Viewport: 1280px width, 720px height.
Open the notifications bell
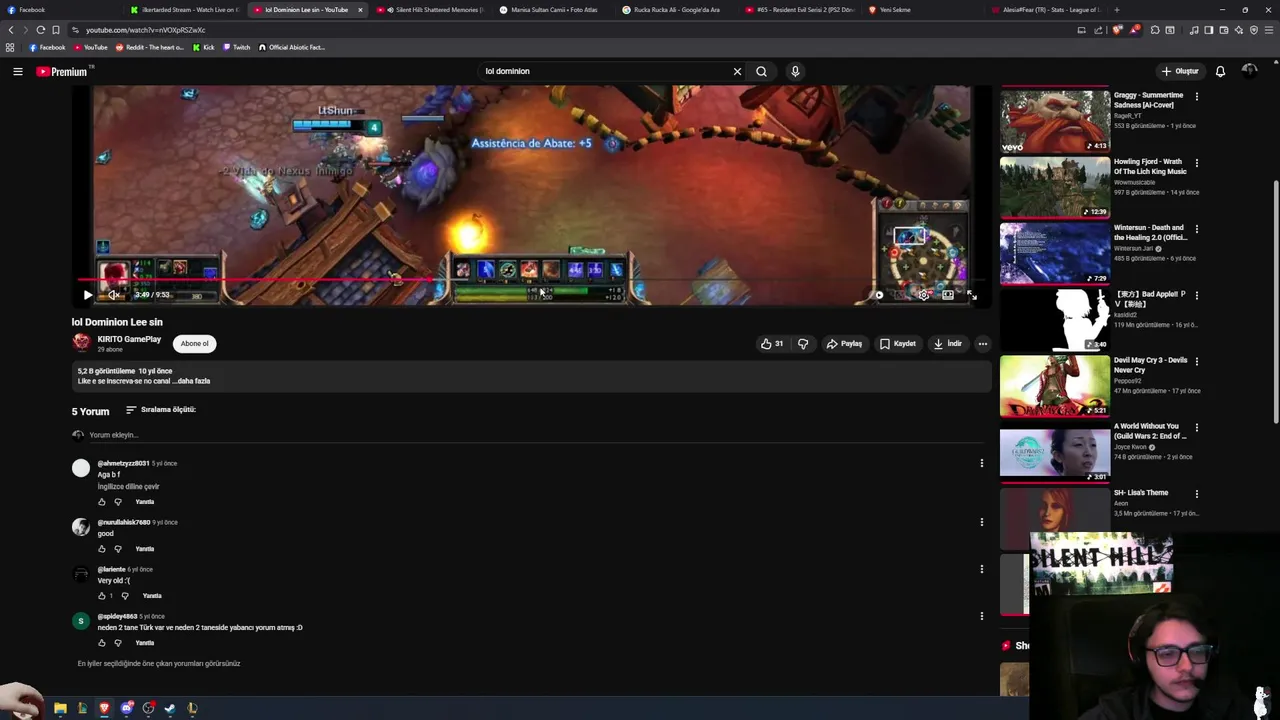[x=1220, y=71]
